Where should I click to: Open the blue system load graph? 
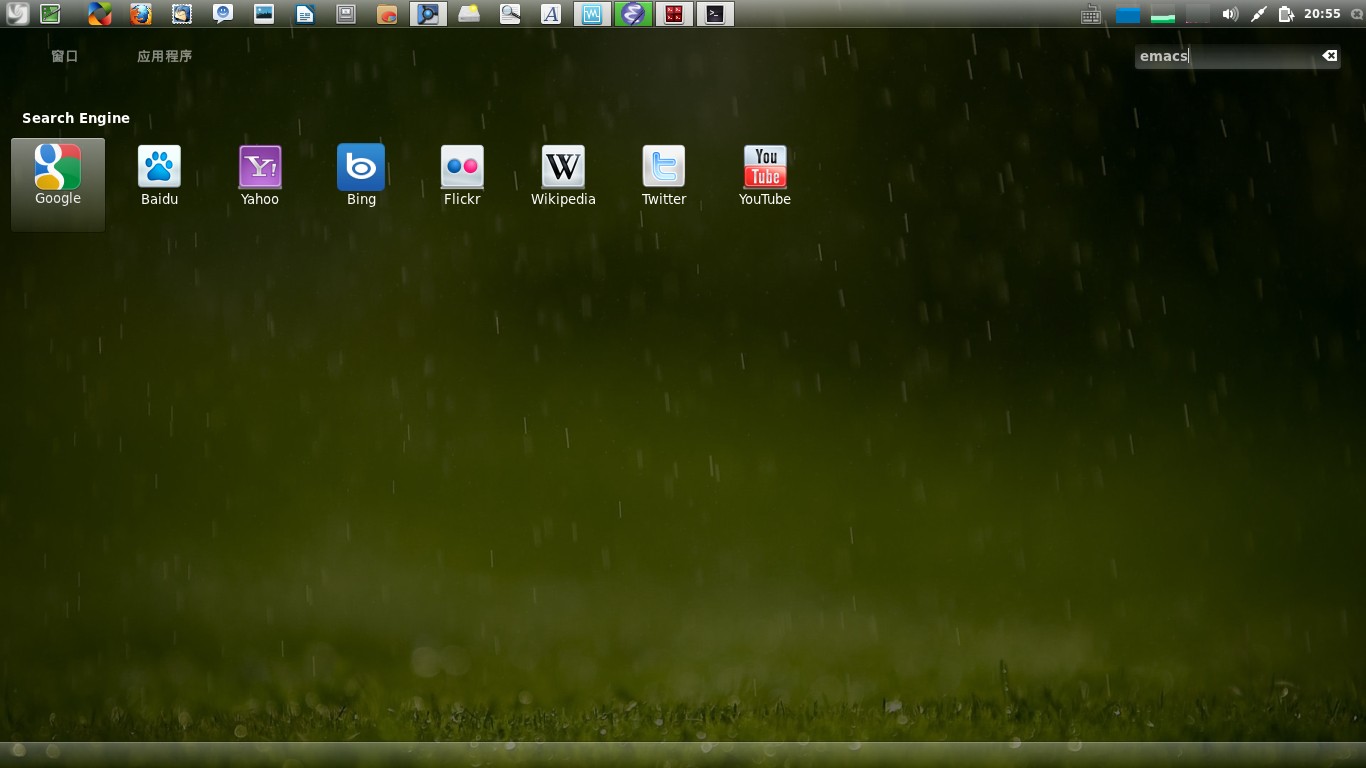pyautogui.click(x=1128, y=14)
